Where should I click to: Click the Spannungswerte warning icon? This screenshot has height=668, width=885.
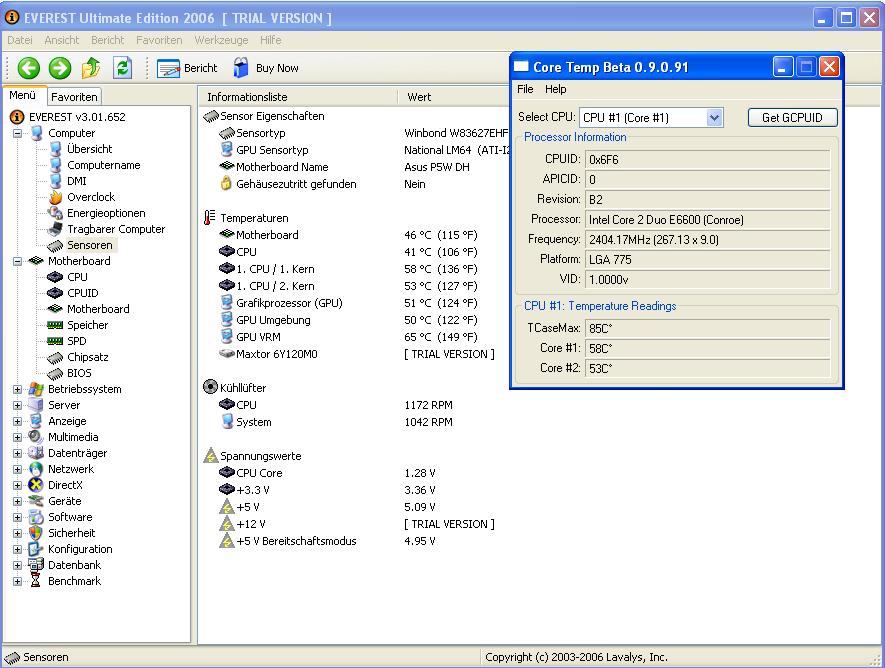coord(211,455)
